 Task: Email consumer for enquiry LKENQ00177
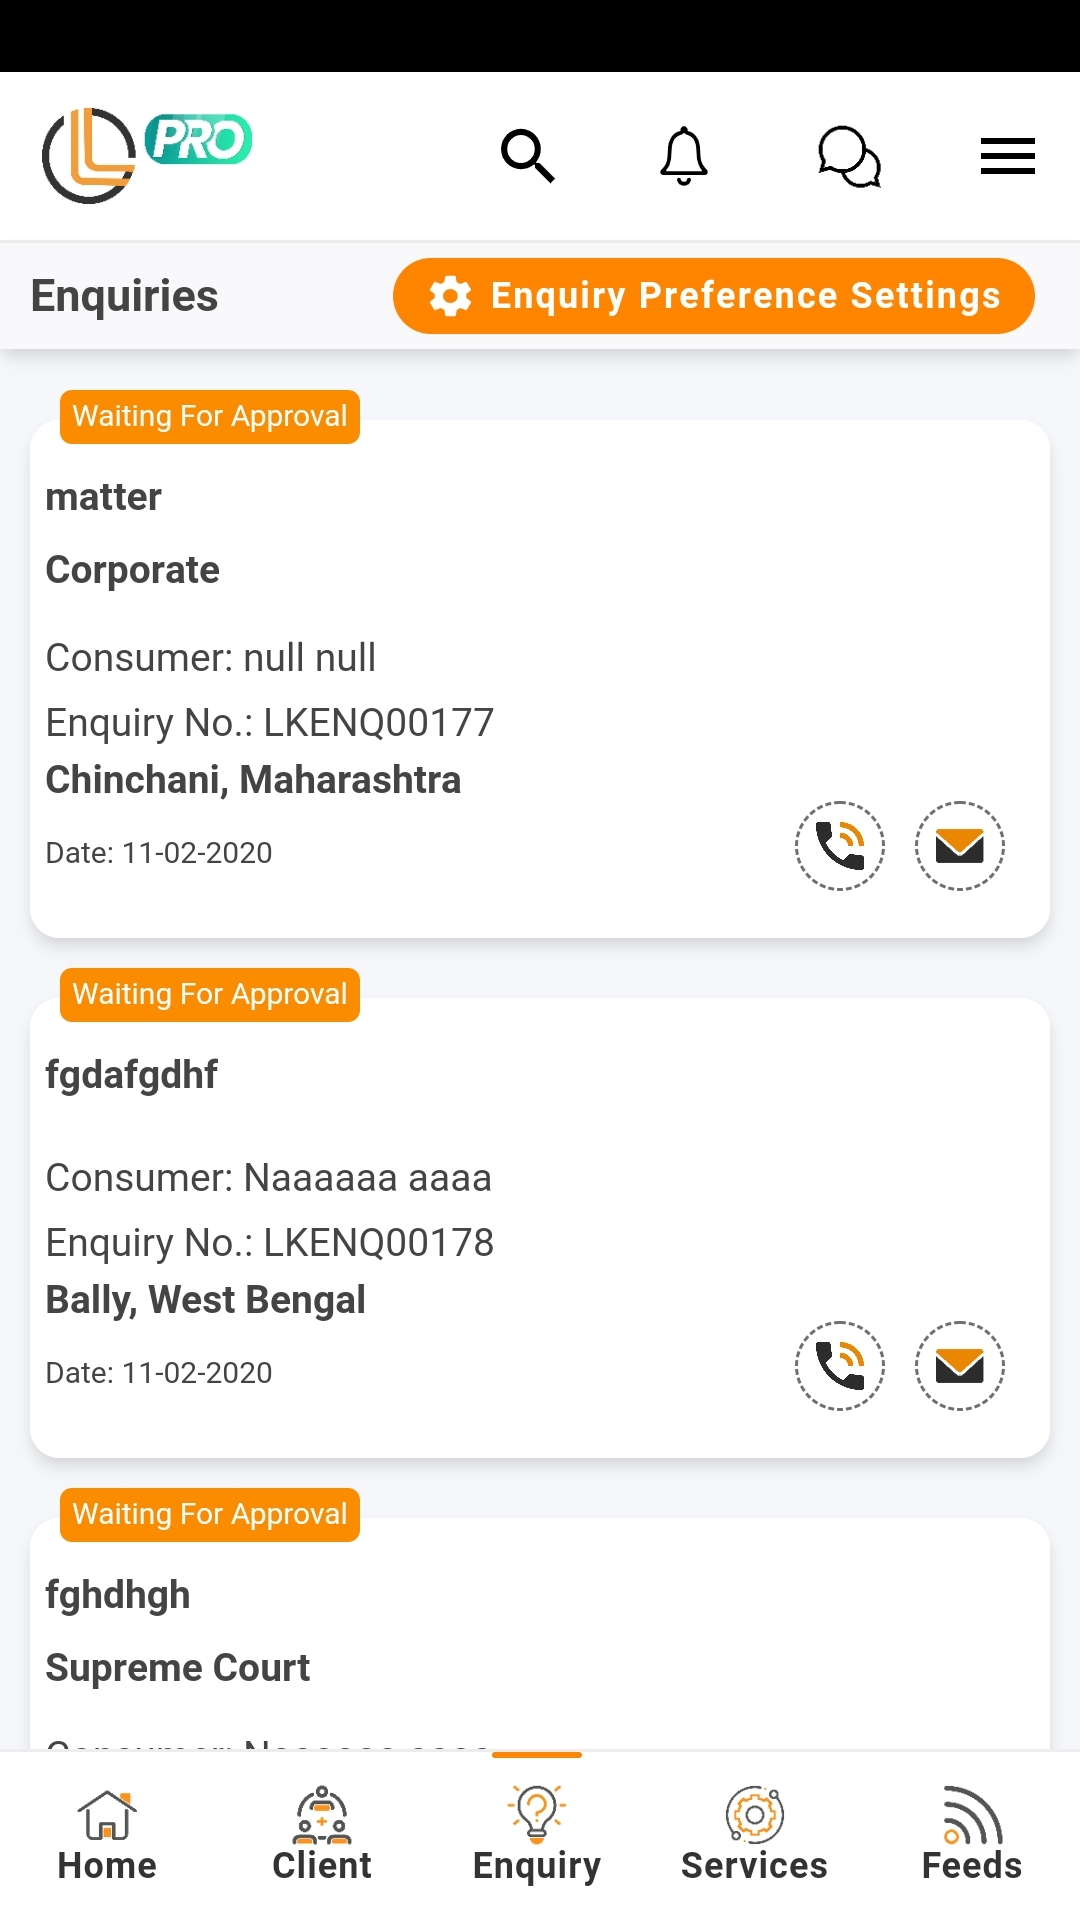pyautogui.click(x=960, y=846)
